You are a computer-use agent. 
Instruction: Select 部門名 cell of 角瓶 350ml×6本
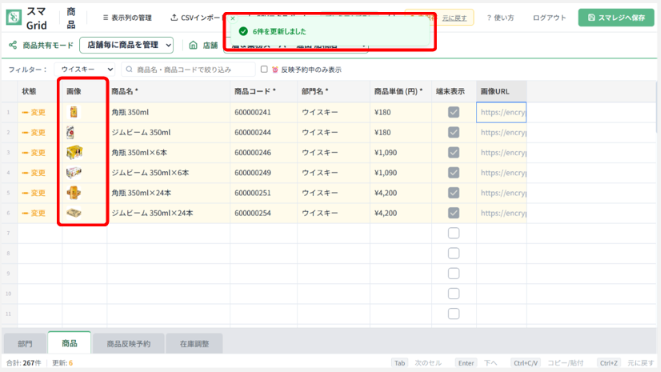(334, 152)
